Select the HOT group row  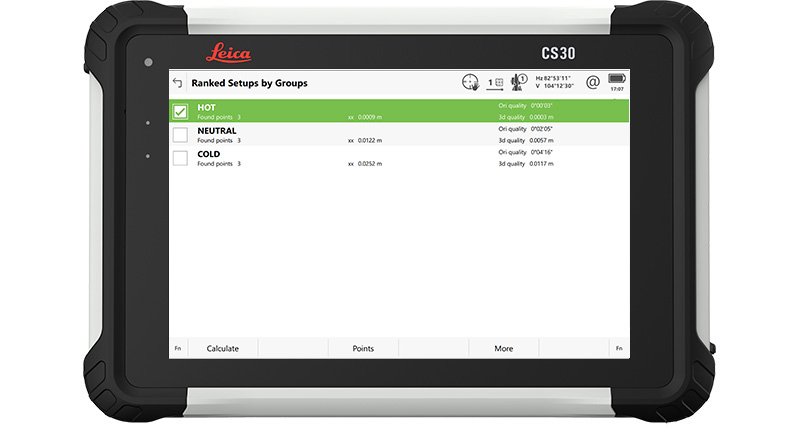click(400, 111)
